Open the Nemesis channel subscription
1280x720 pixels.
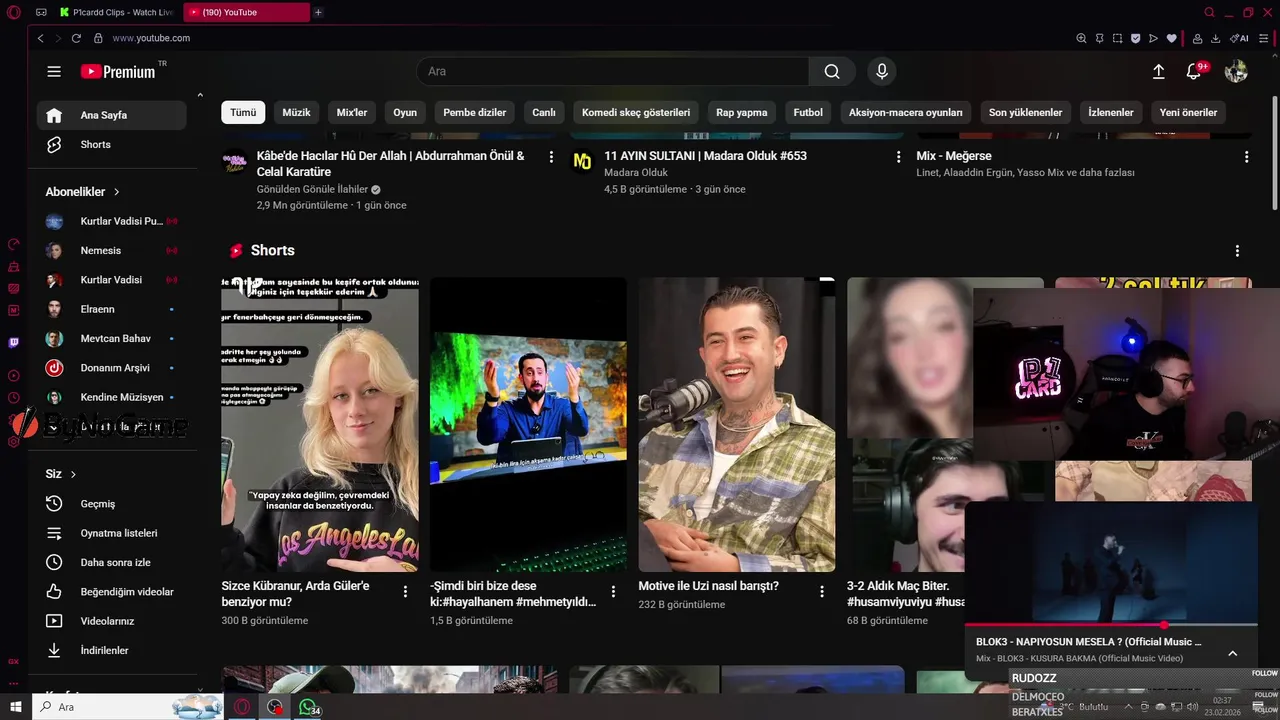pyautogui.click(x=112, y=250)
